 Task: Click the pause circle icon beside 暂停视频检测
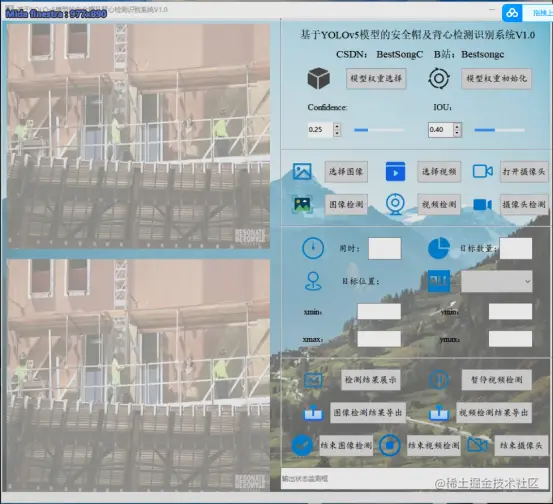439,380
